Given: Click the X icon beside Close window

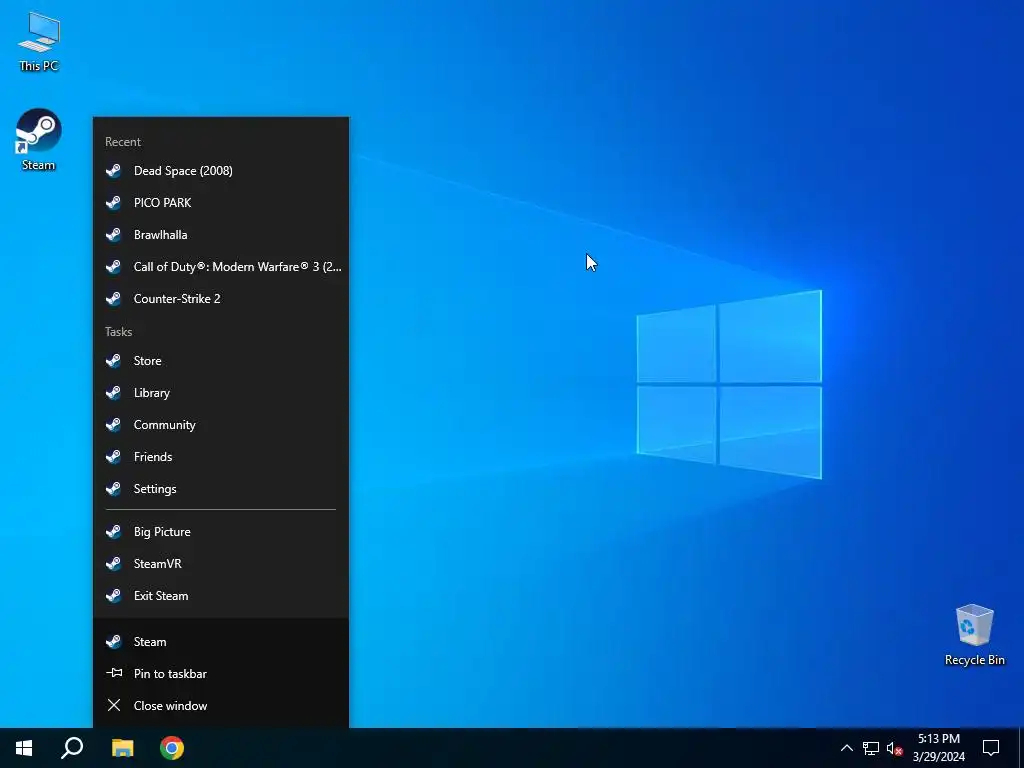Looking at the screenshot, I should (114, 705).
